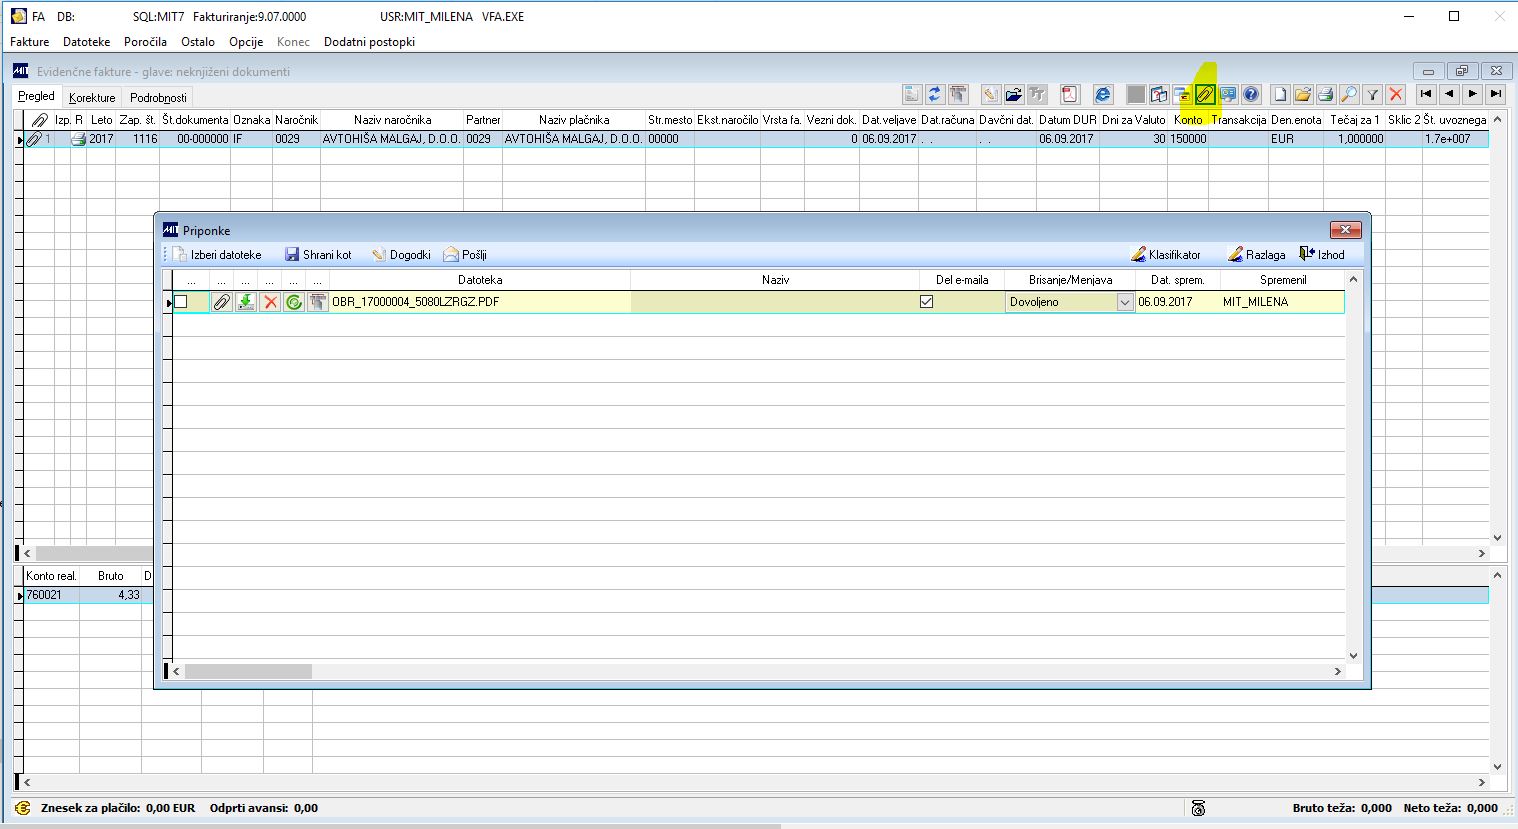Click the paperclip icon in attachment row
Screen dimensions: 1518x829
click(222, 302)
